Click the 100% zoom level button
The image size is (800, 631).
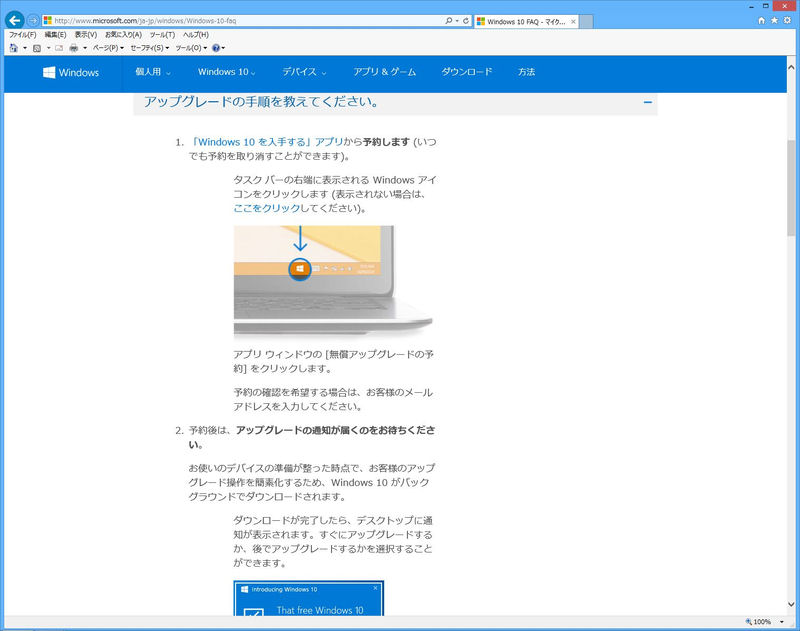(758, 622)
